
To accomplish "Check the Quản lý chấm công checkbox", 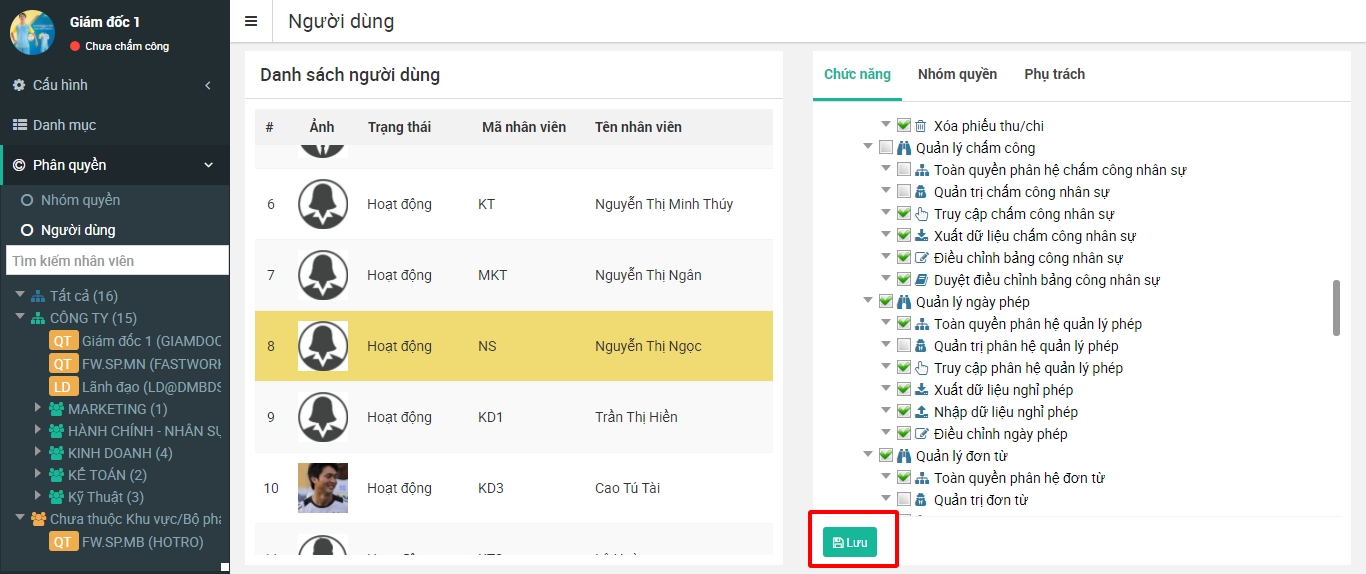I will tap(886, 148).
